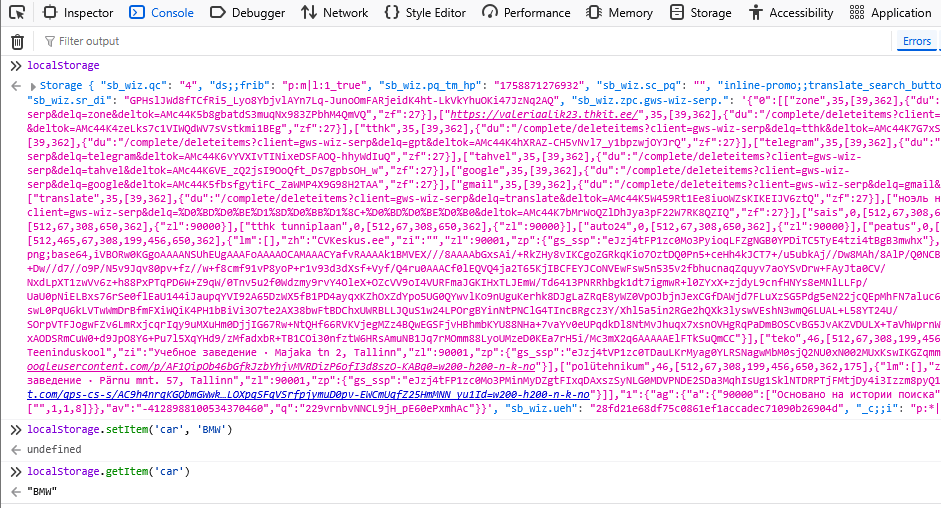Viewport: 941px width, 508px height.
Task: Click the undefined result output
Action: pos(54,451)
